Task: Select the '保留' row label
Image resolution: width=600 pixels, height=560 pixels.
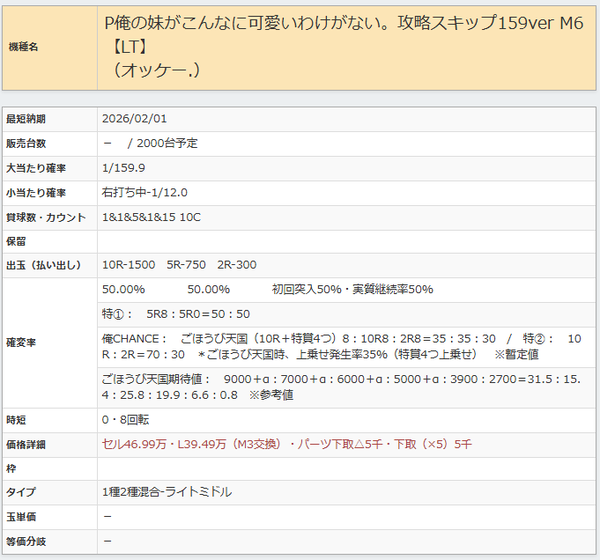Action: [16, 242]
